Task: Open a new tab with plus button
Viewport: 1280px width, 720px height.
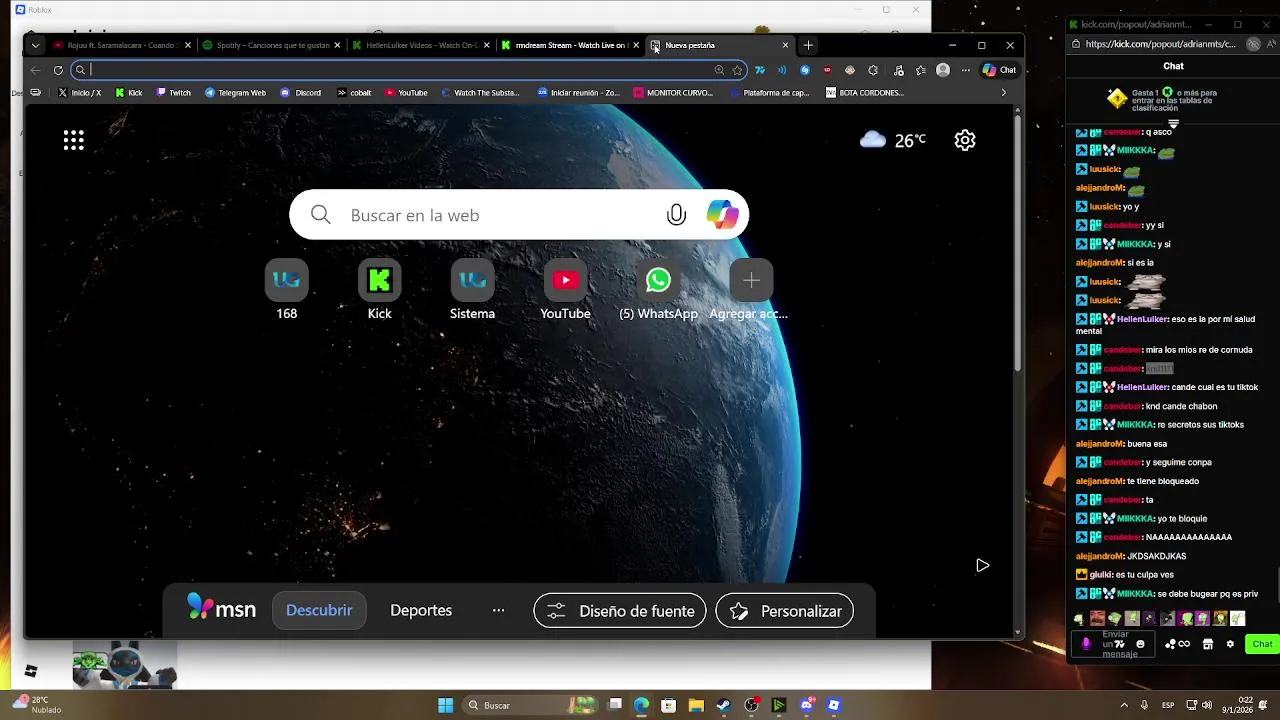Action: pyautogui.click(x=808, y=45)
